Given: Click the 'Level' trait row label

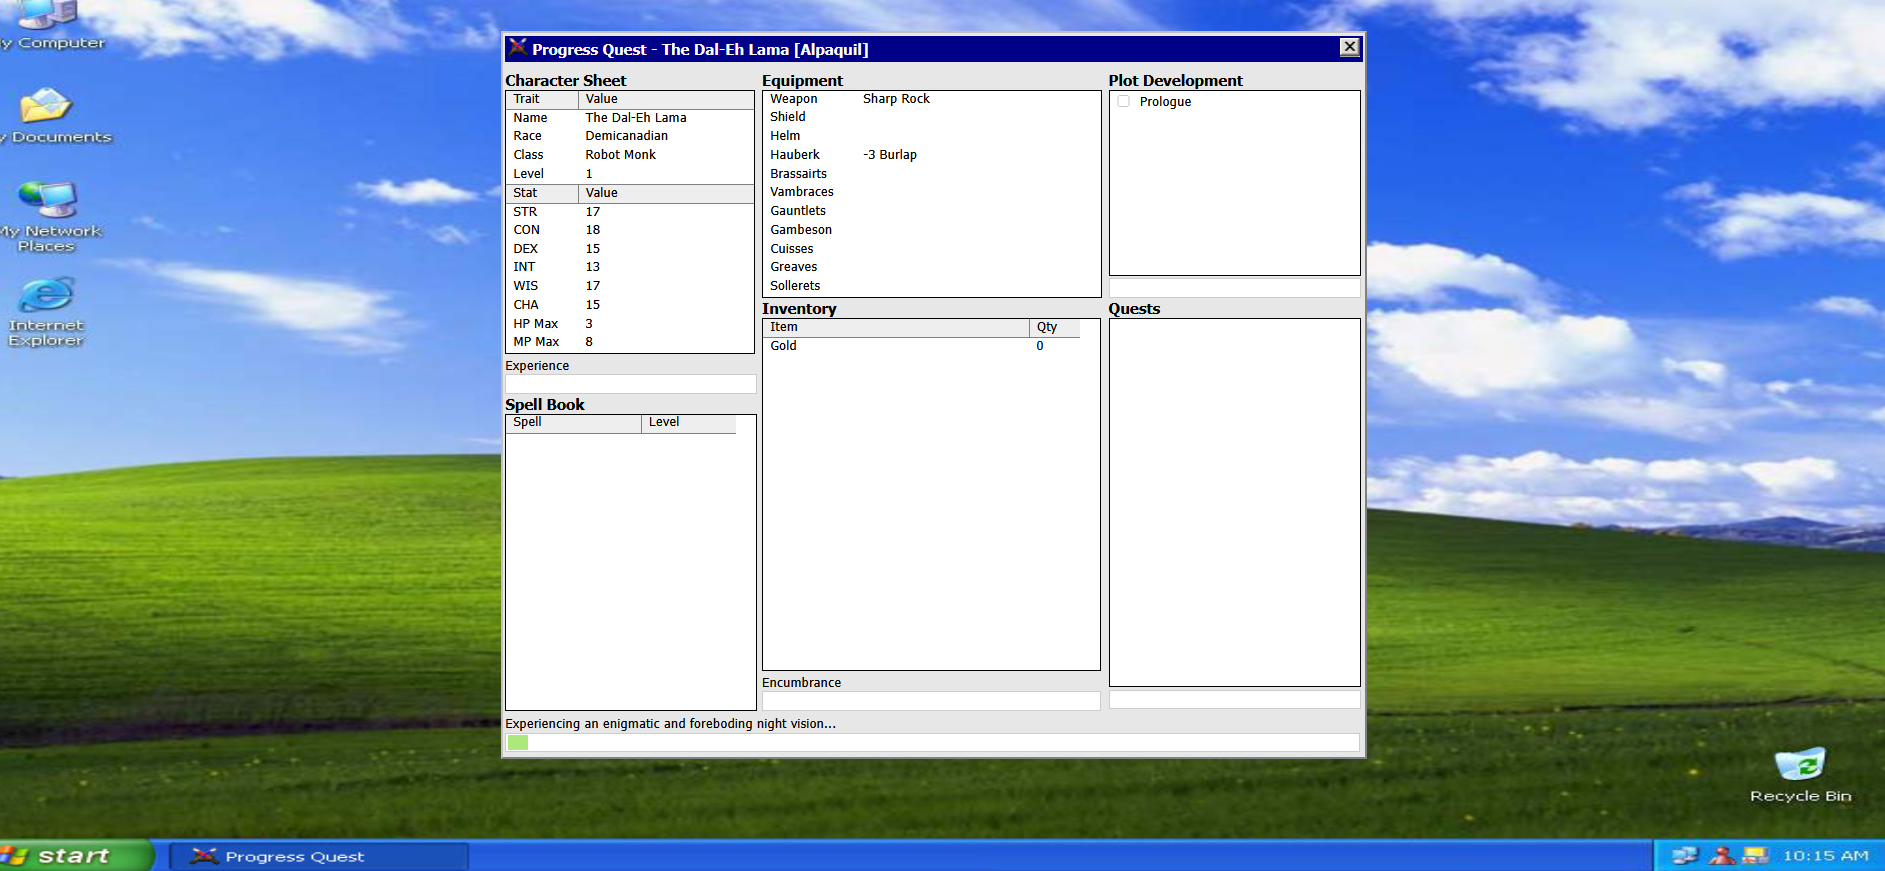Looking at the screenshot, I should tap(529, 174).
